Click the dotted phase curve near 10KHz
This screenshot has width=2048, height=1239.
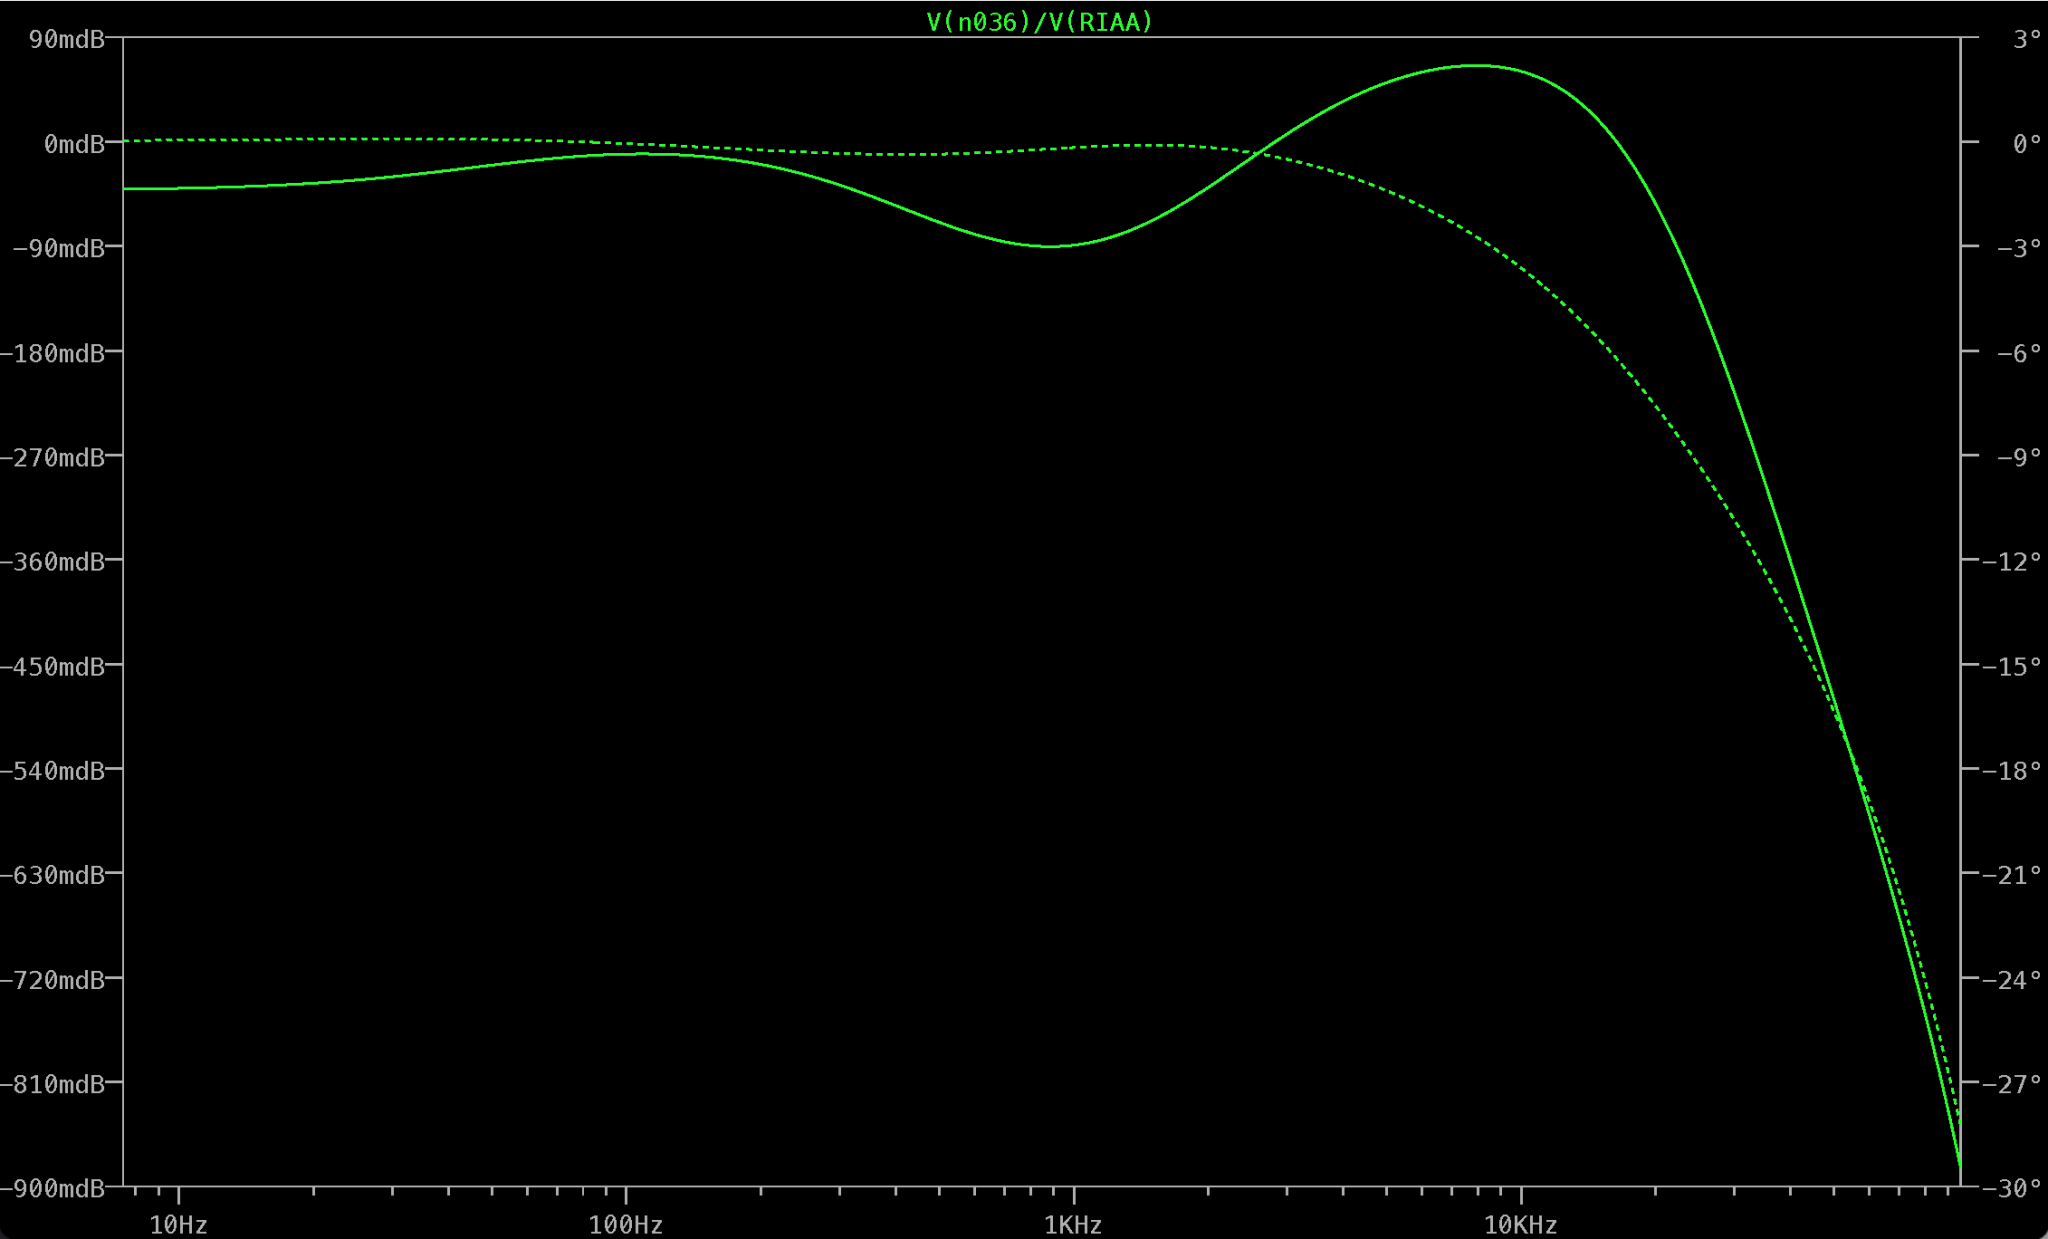(1520, 268)
